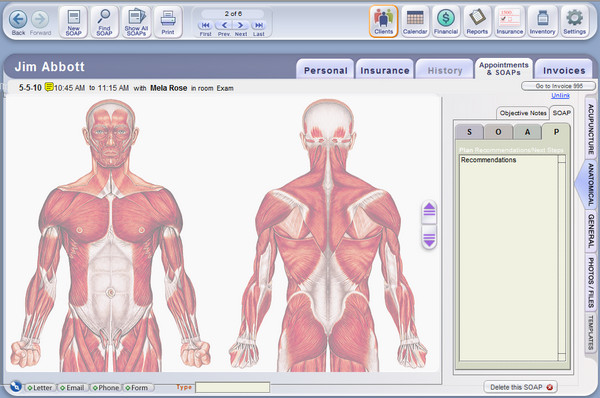Screen dimensions: 600x398
Task: Click the purple down arrow on anatomy view
Action: [x=429, y=237]
